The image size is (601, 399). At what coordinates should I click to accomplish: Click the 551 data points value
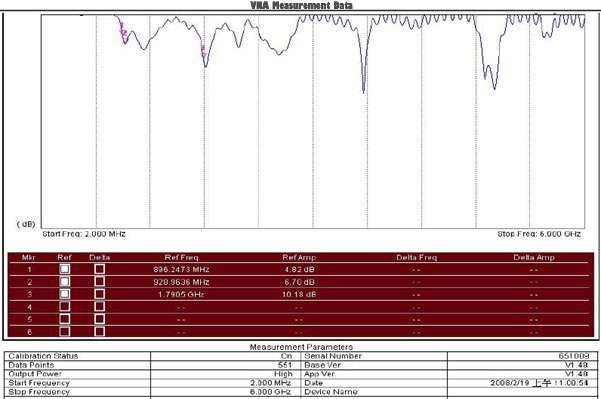point(285,365)
